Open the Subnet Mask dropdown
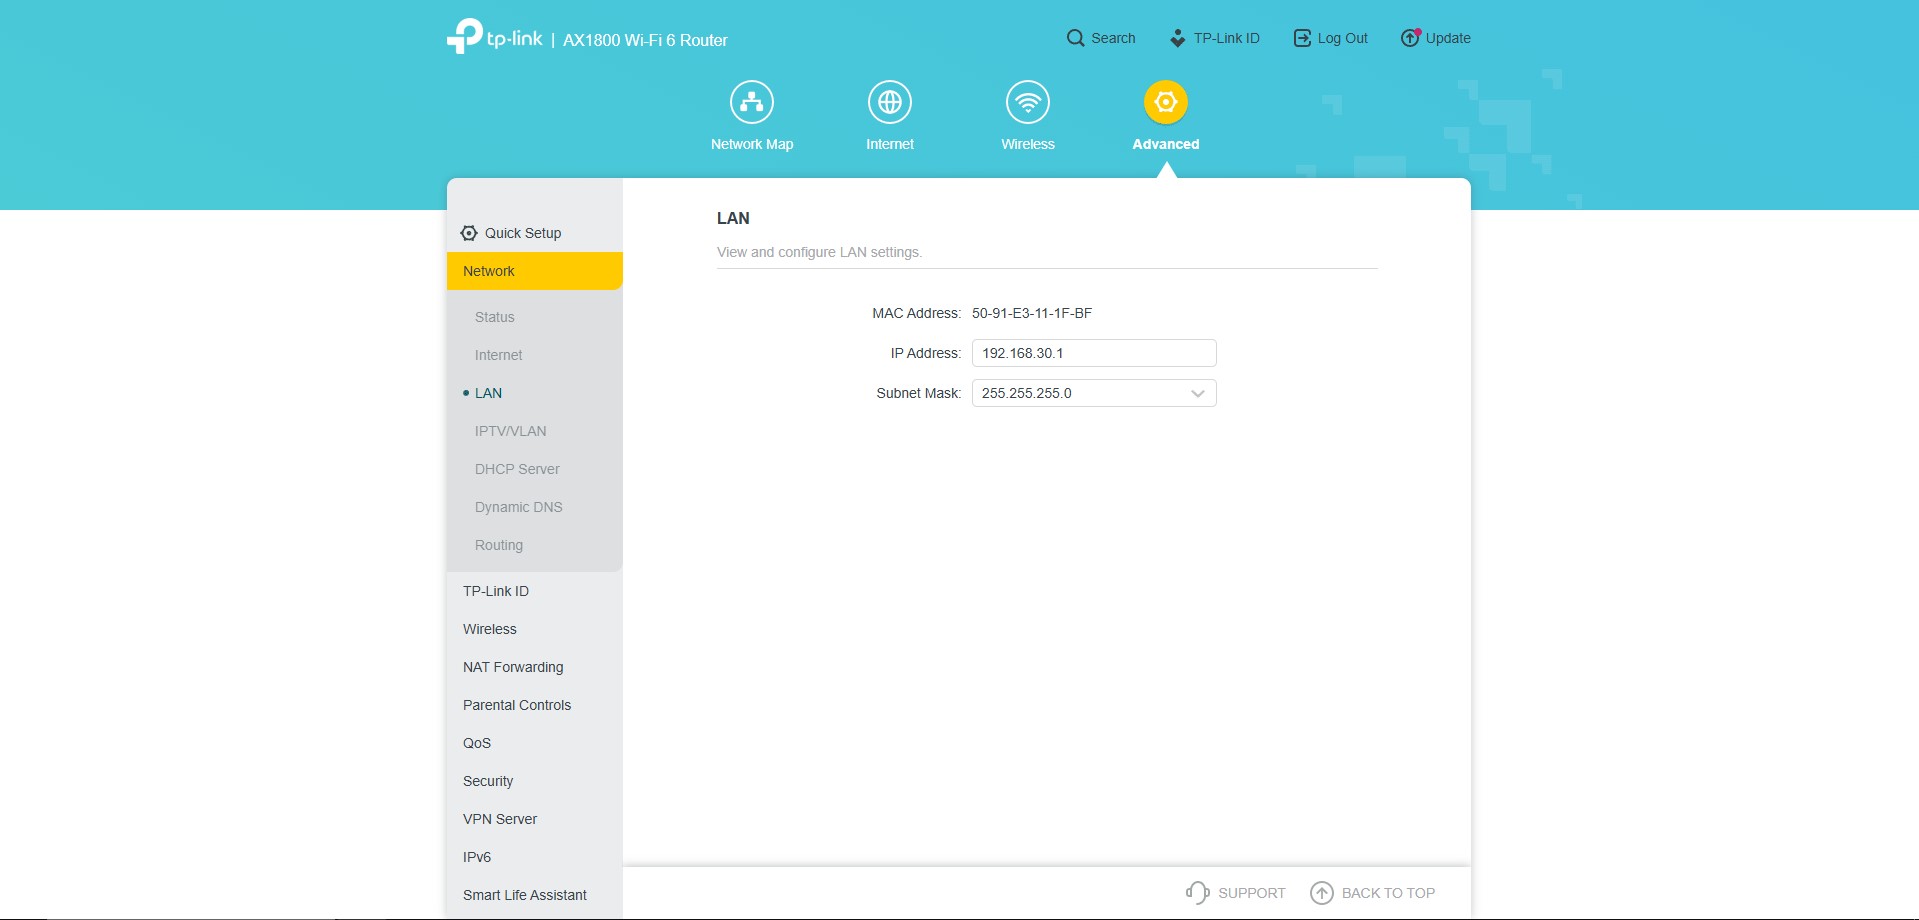Image resolution: width=1919 pixels, height=920 pixels. (1094, 393)
